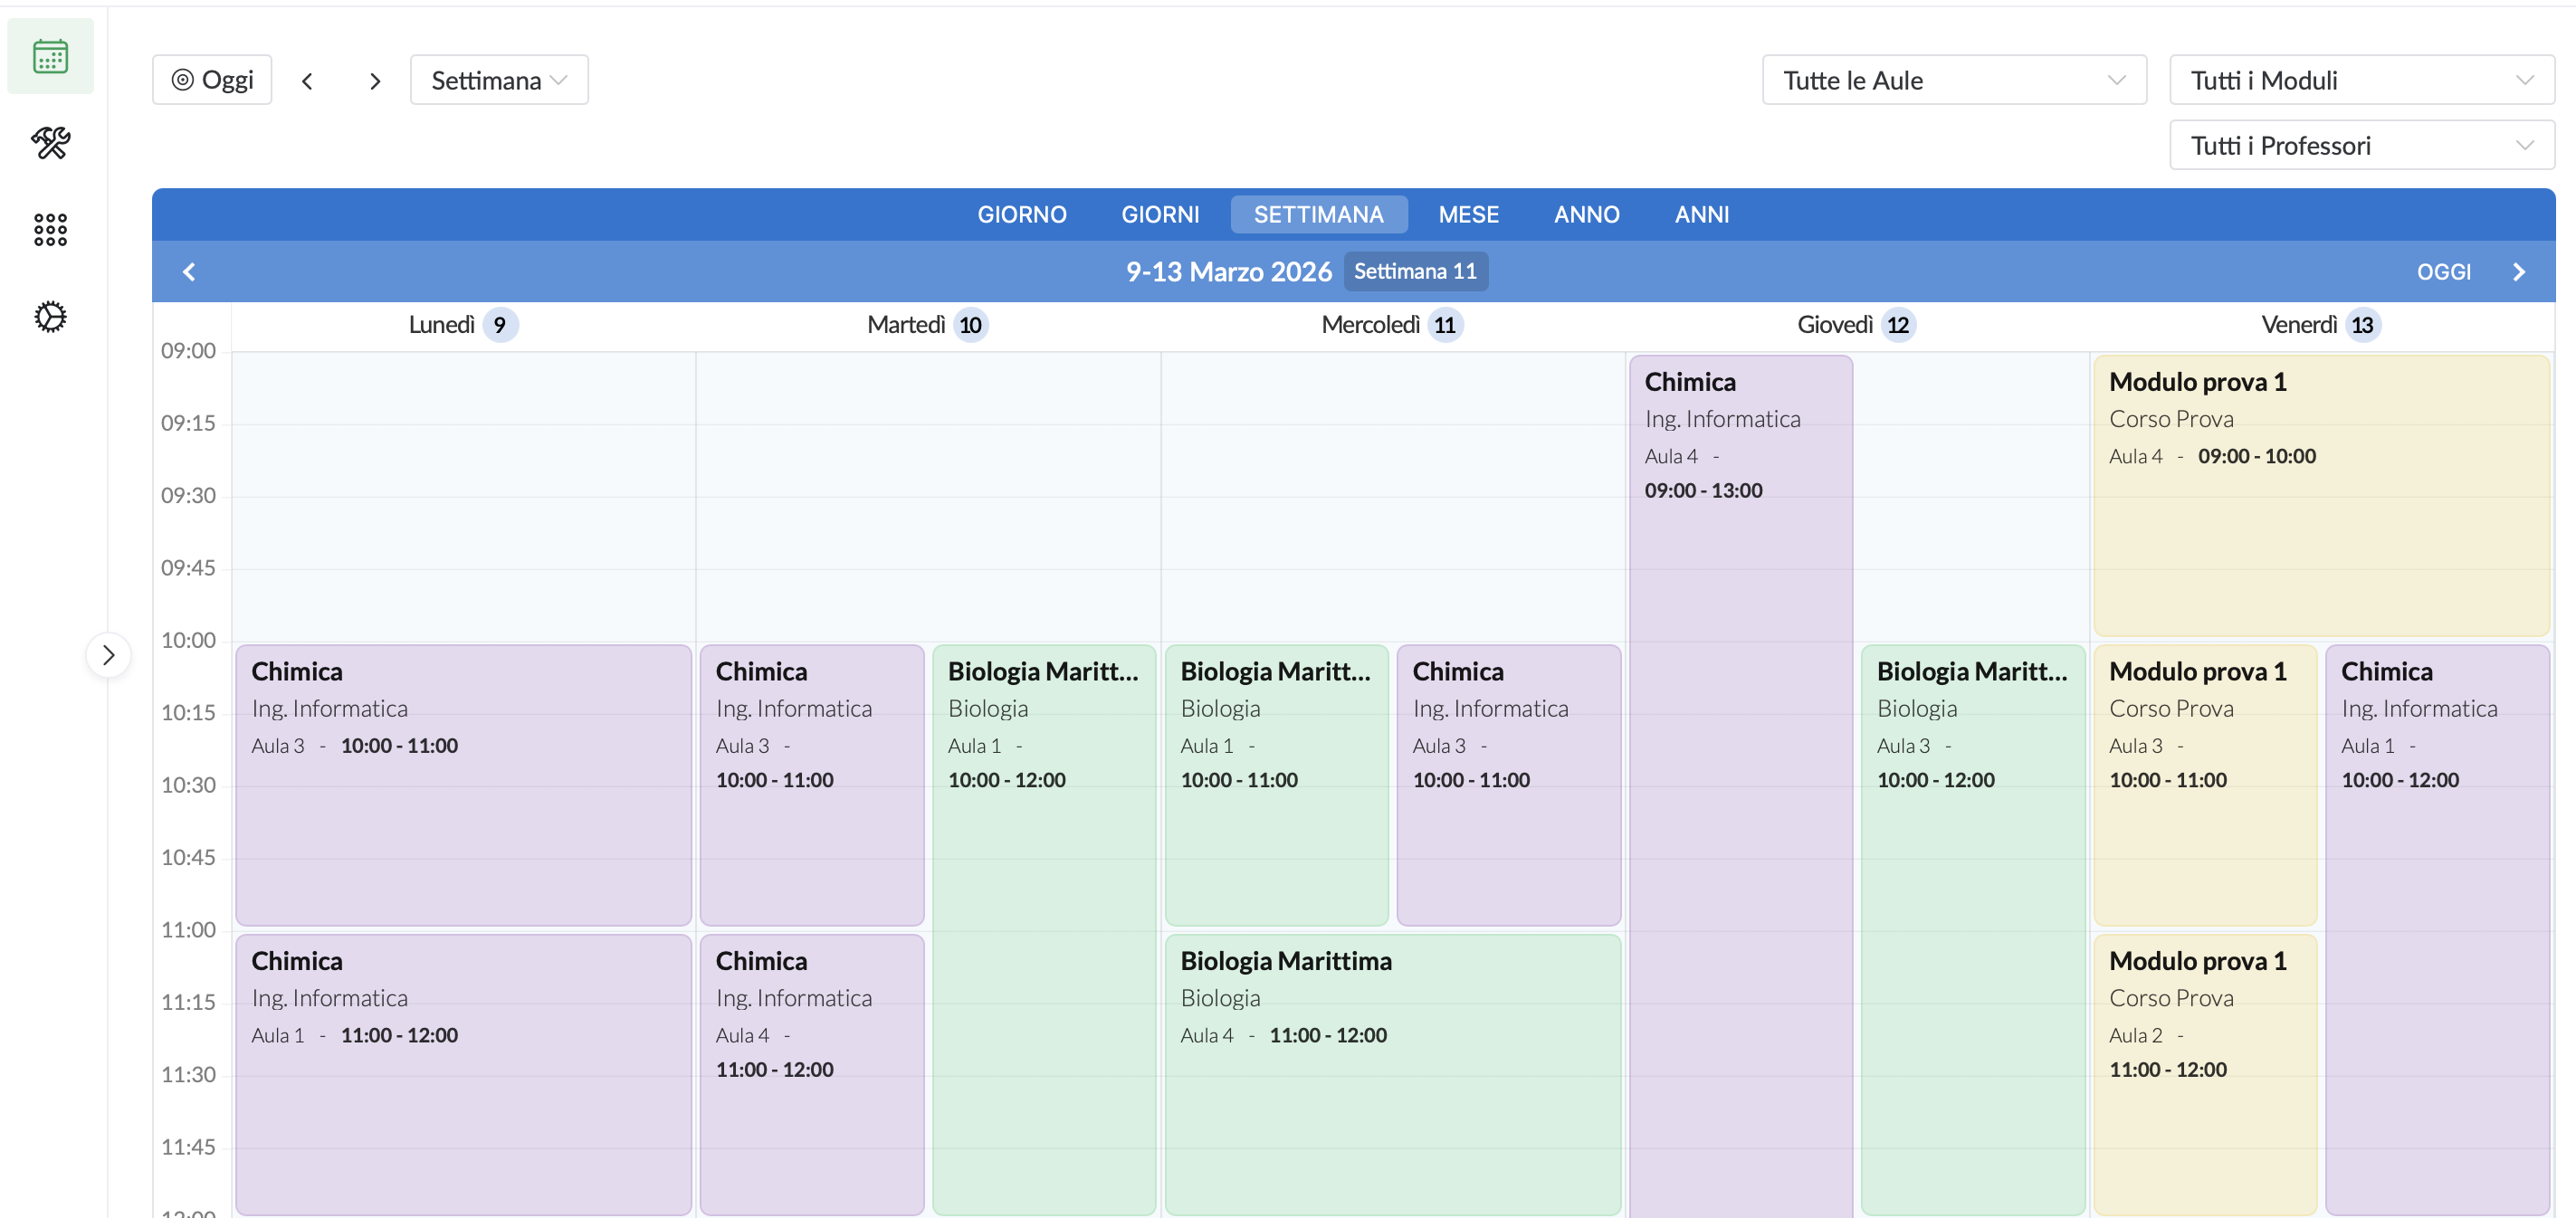This screenshot has height=1218, width=2576.
Task: Switch to the GIORNO tab
Action: click(x=1022, y=214)
